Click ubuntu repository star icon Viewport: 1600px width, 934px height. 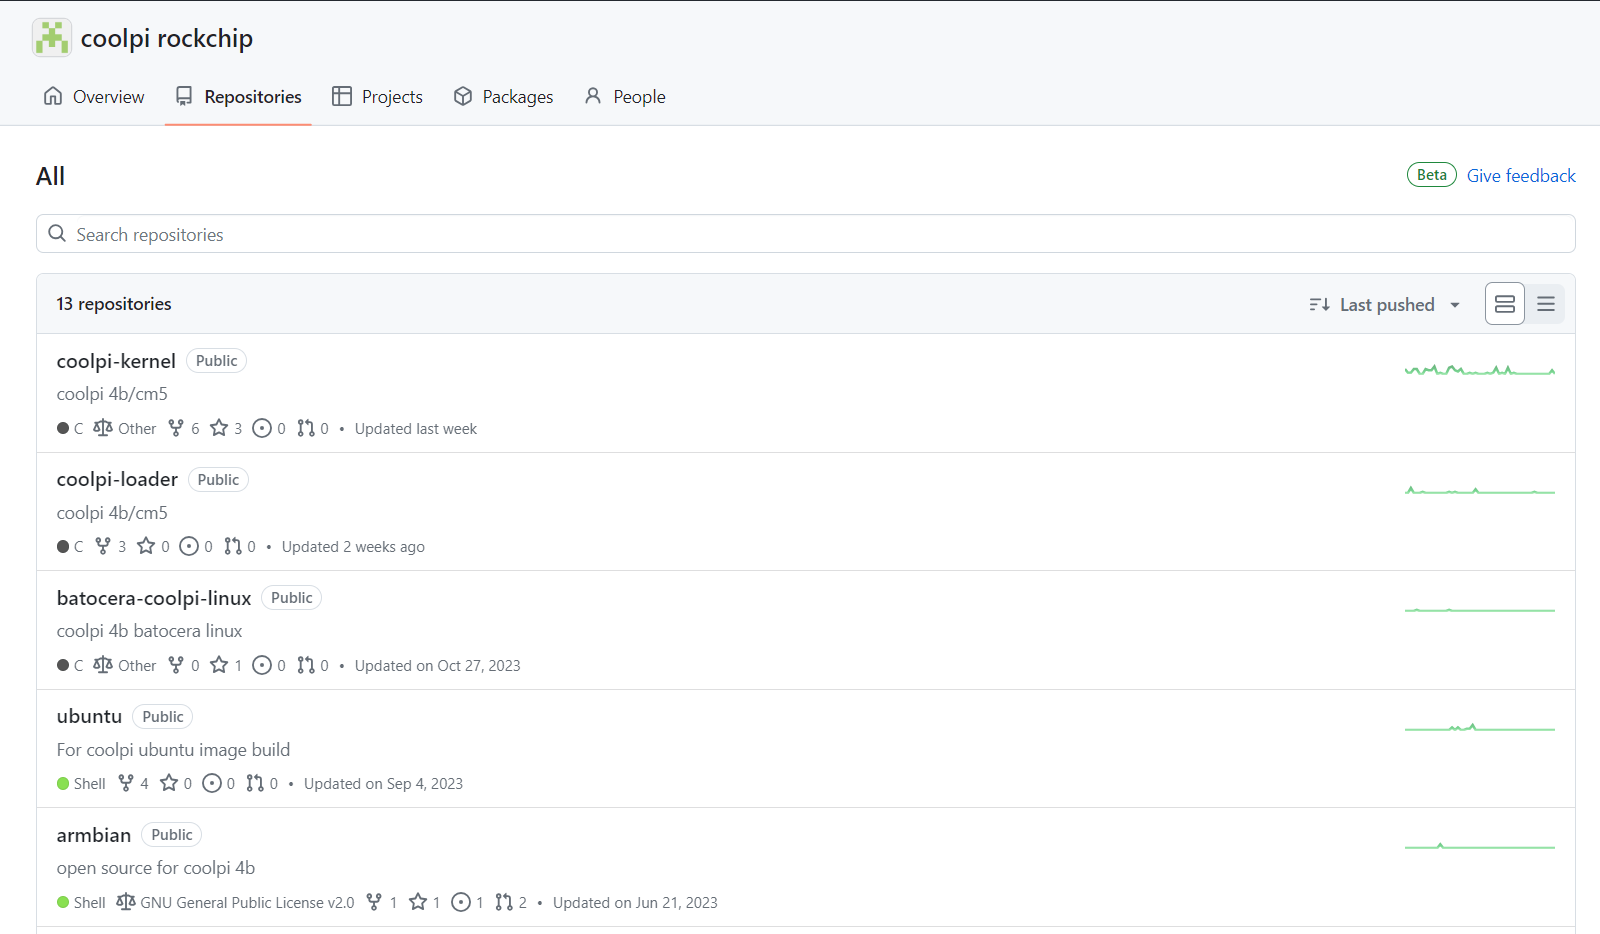click(169, 783)
